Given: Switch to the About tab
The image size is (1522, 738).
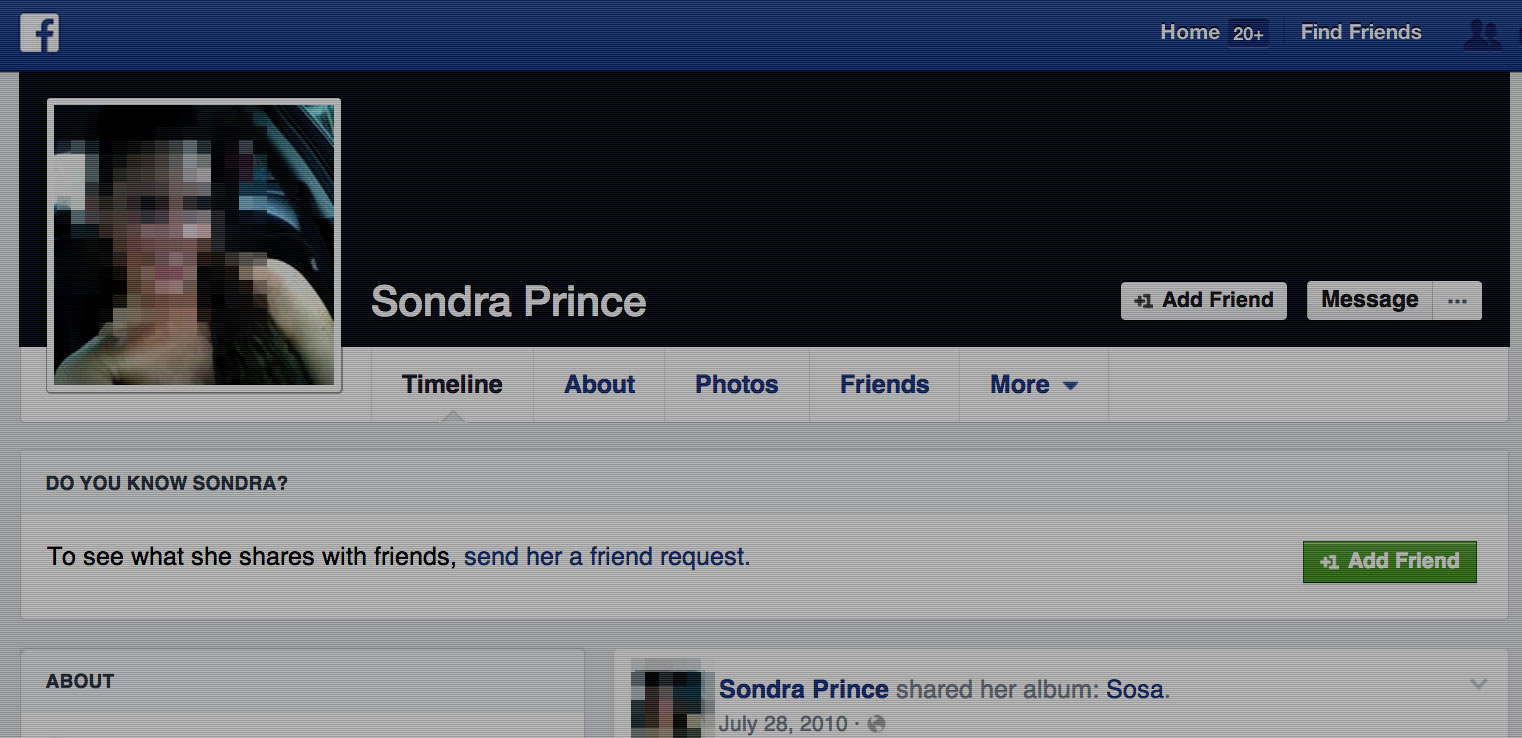Looking at the screenshot, I should (x=599, y=385).
